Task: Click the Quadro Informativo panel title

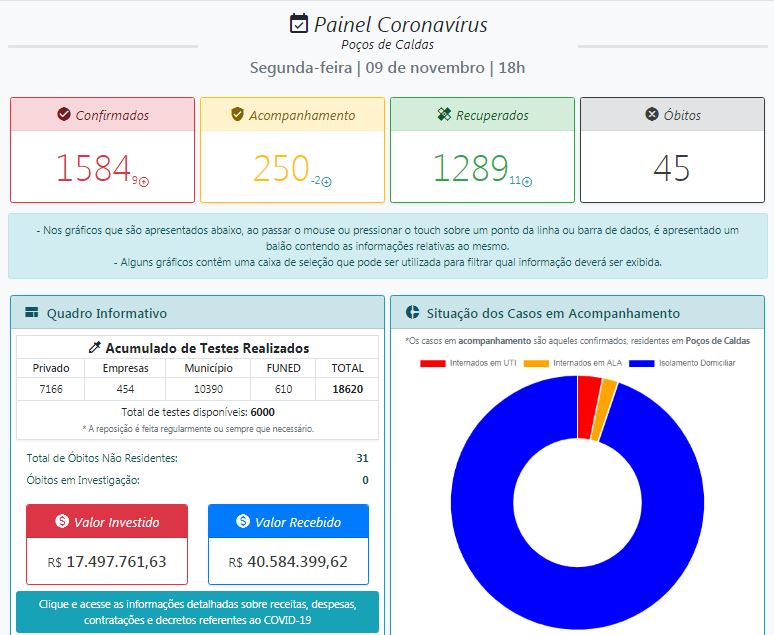Action: coord(107,313)
